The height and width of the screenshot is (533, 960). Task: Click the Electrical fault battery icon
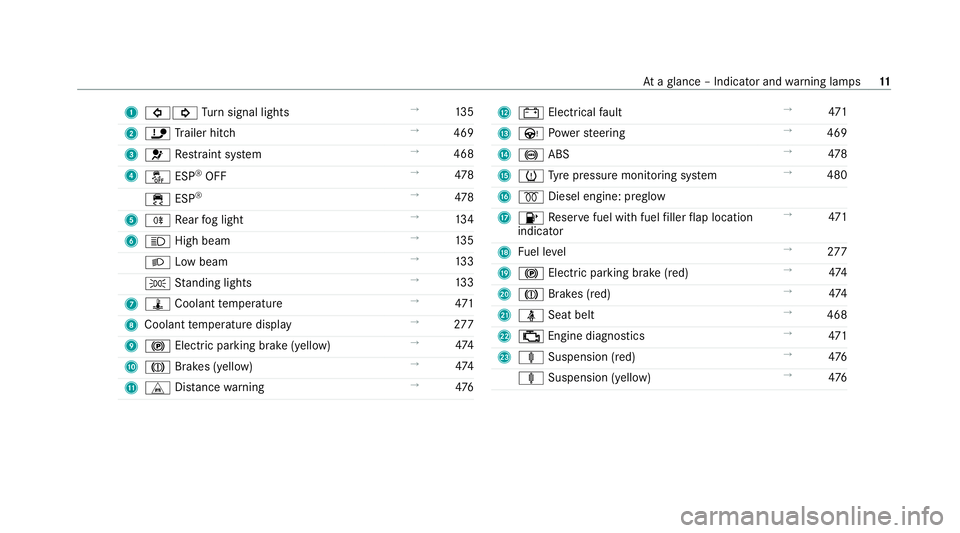531,113
